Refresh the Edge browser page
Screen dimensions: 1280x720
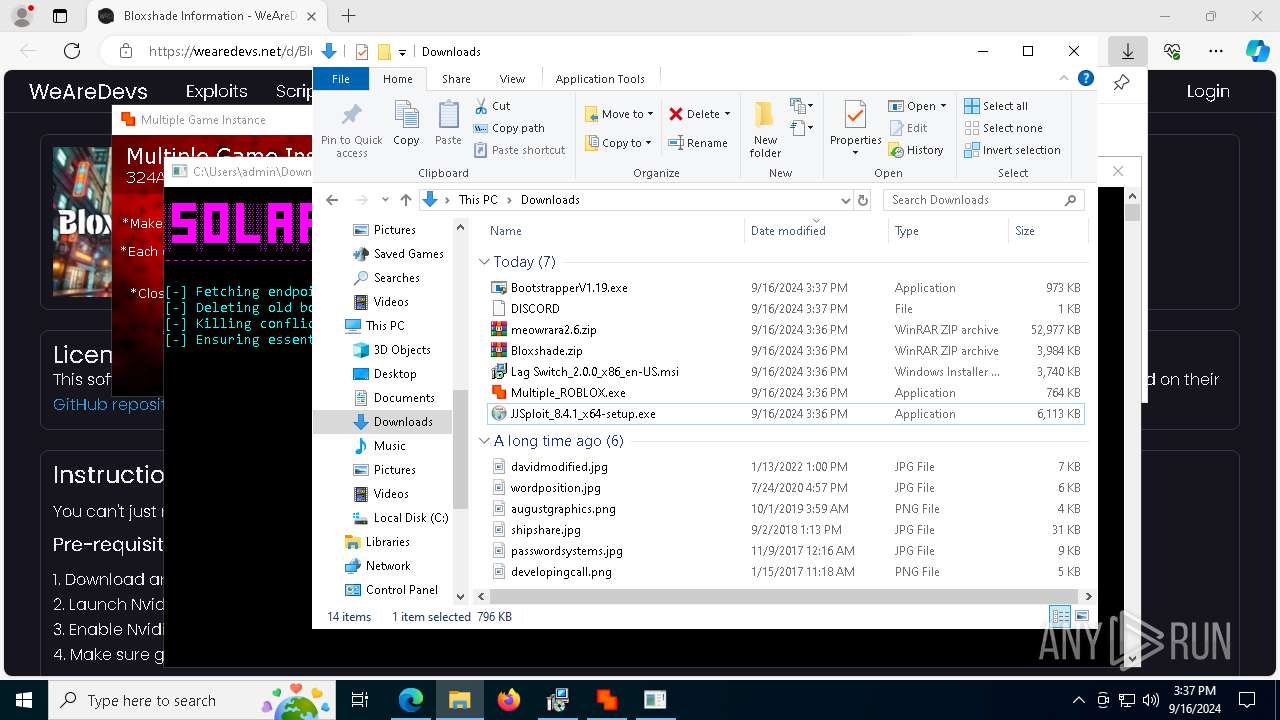[72, 51]
